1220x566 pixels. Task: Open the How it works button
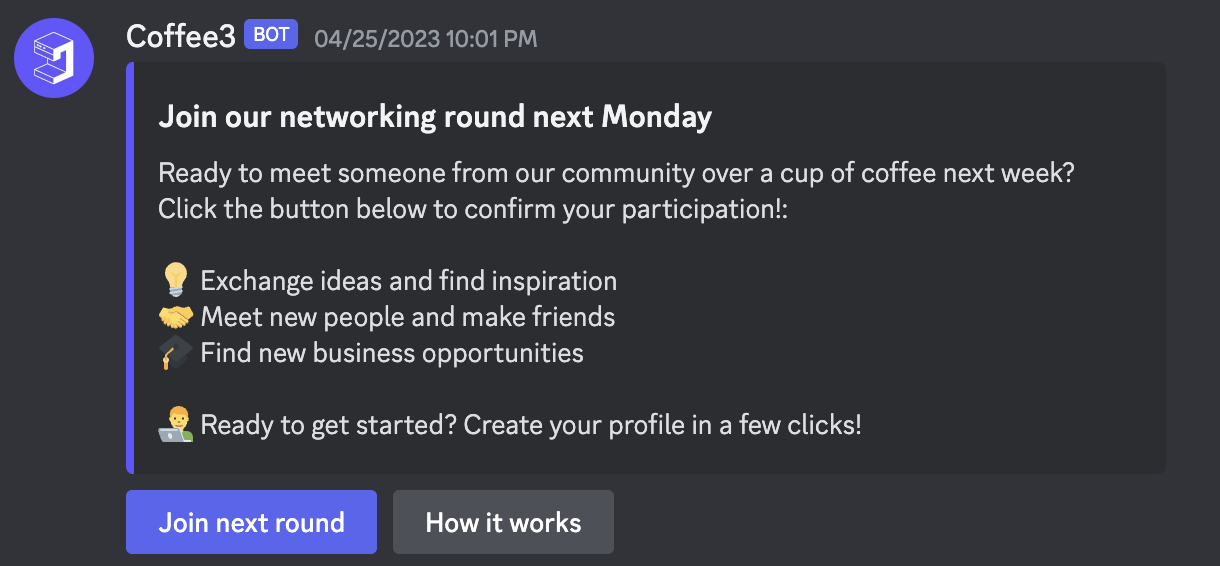pos(503,522)
